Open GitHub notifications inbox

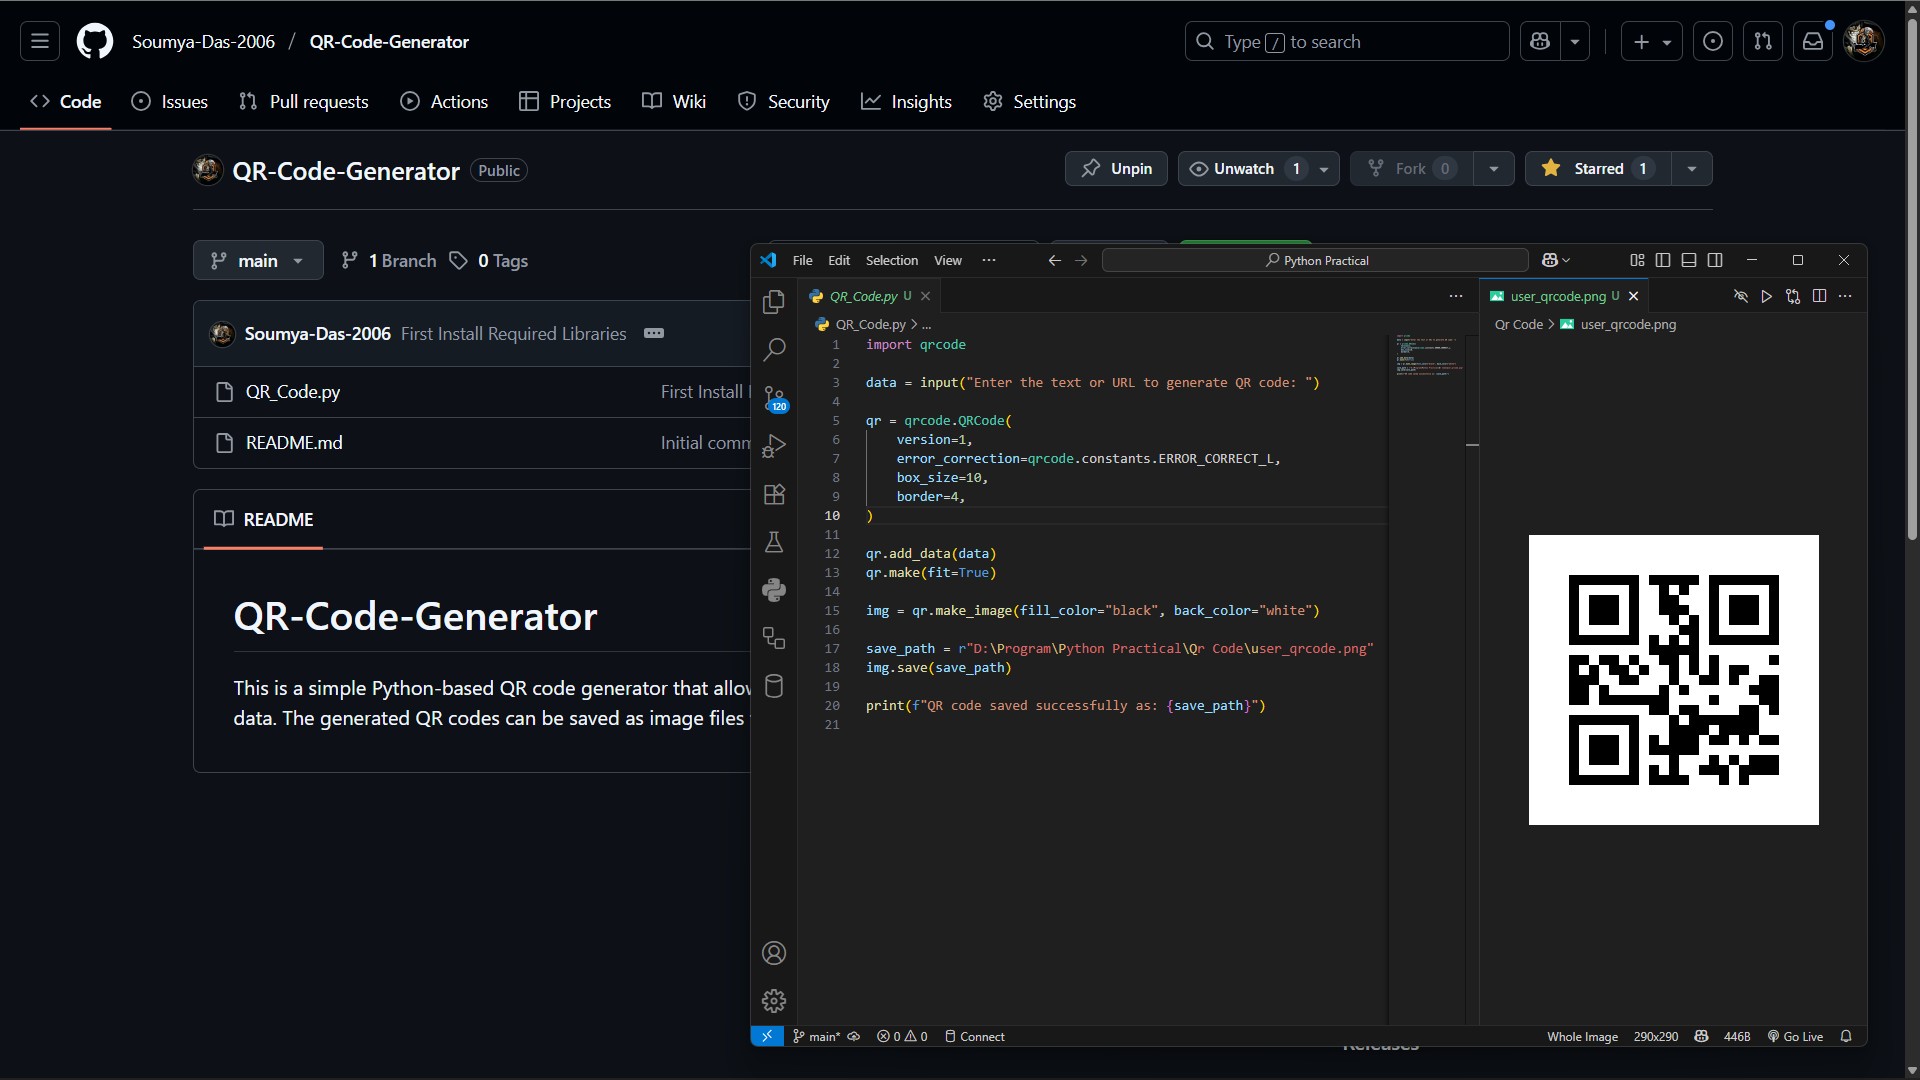pos(1813,42)
